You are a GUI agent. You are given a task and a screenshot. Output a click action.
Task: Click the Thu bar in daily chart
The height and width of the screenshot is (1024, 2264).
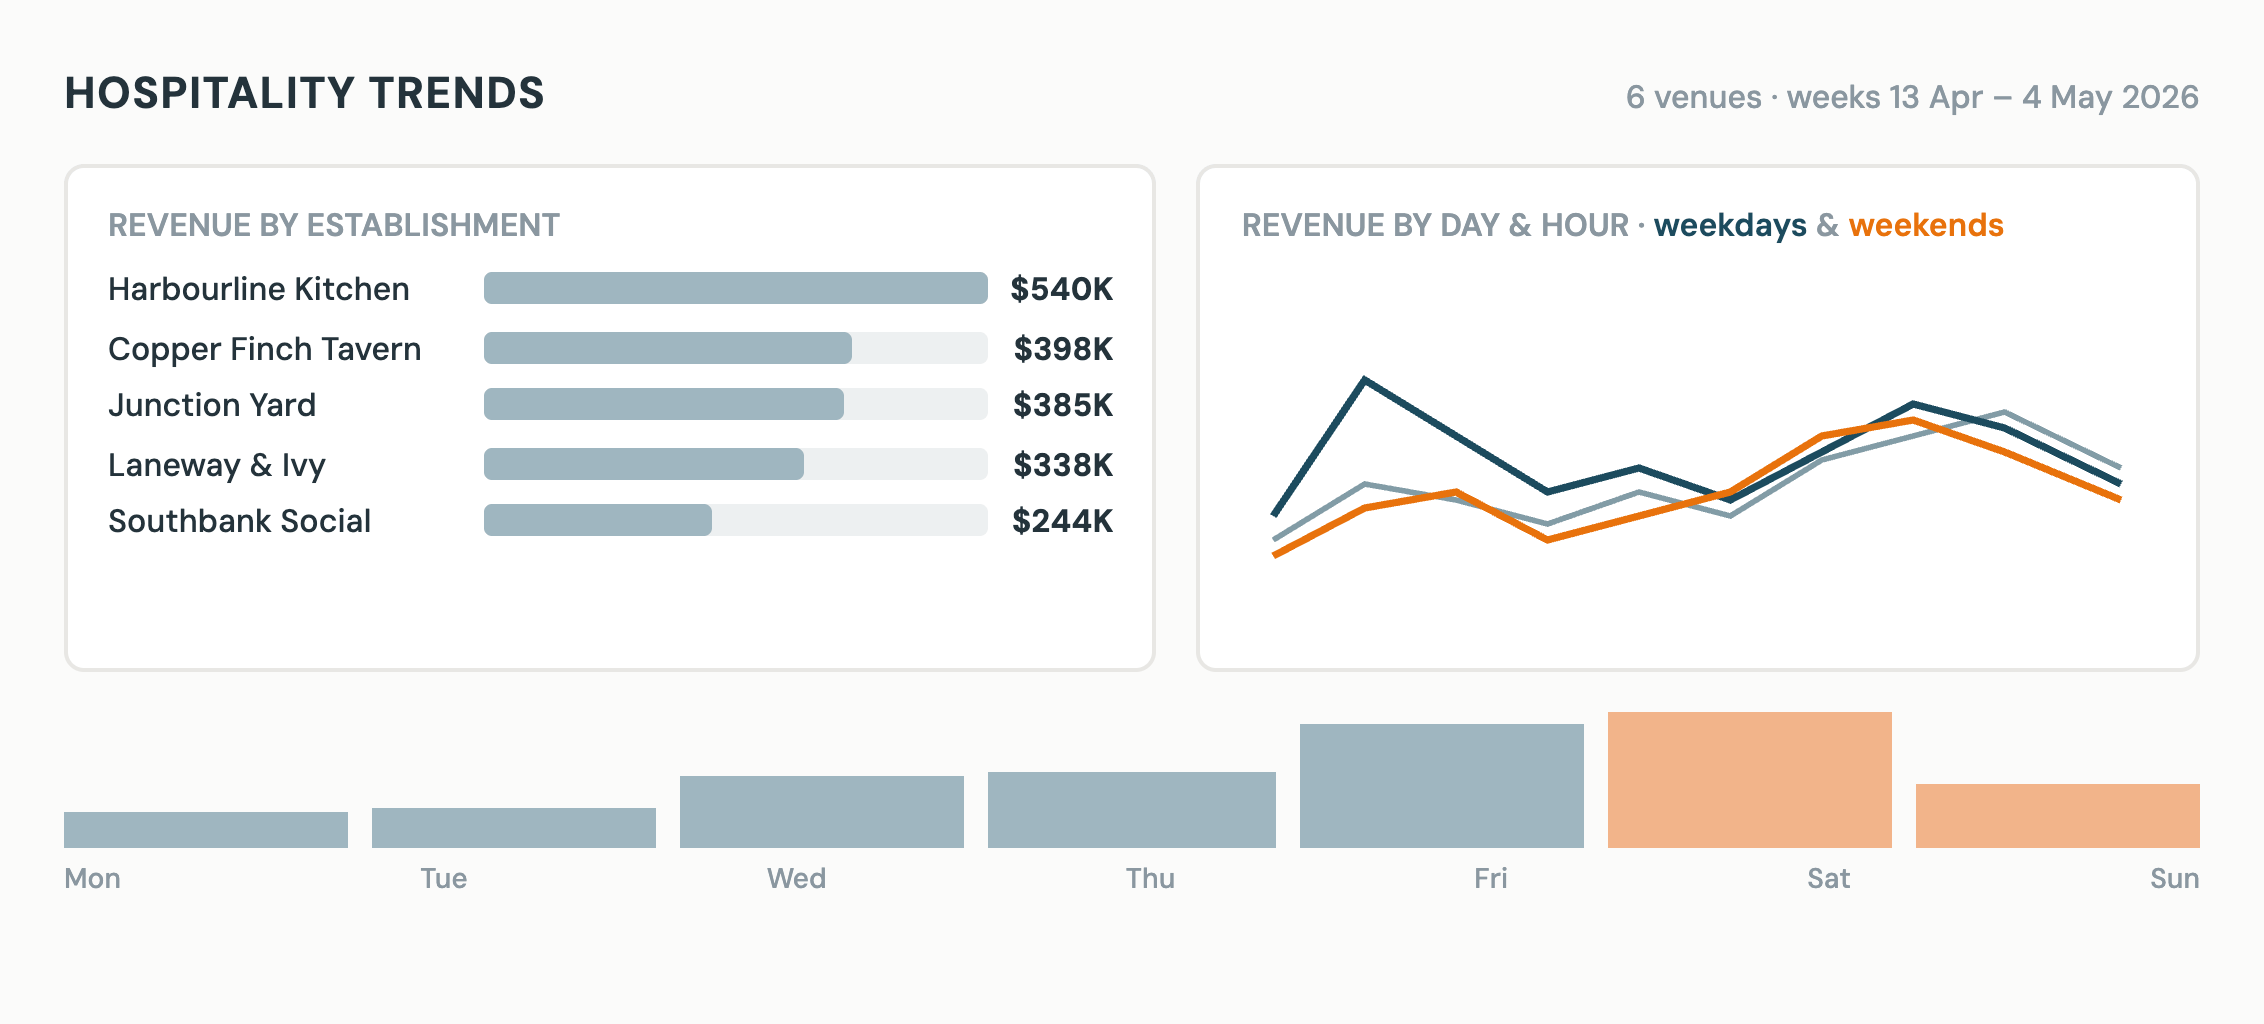1132,810
